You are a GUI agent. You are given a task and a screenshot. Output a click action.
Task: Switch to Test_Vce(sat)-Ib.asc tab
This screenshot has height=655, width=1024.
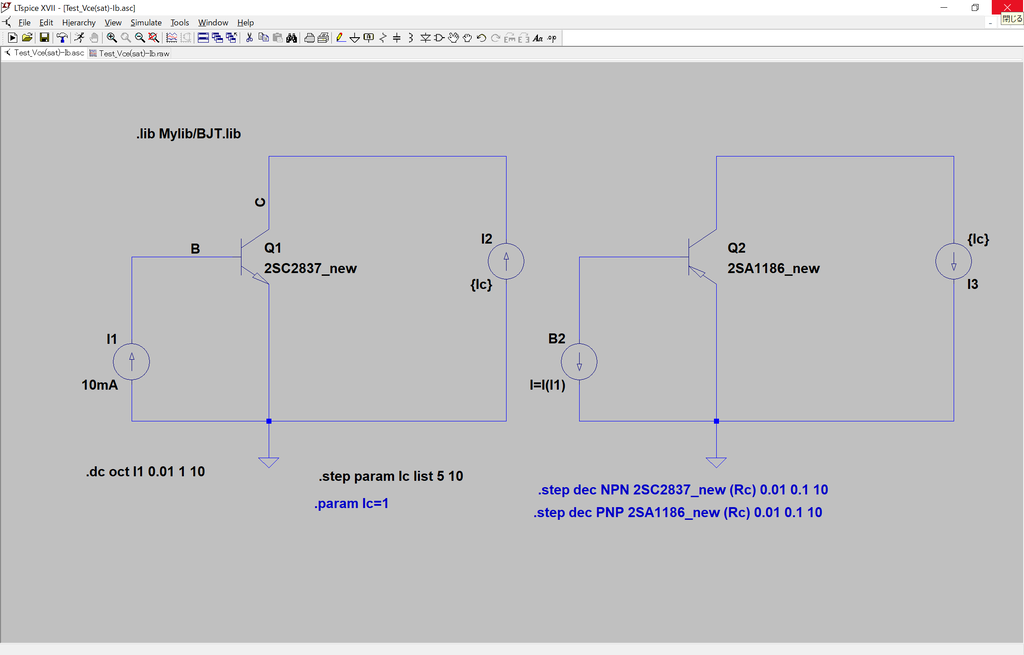pos(44,53)
